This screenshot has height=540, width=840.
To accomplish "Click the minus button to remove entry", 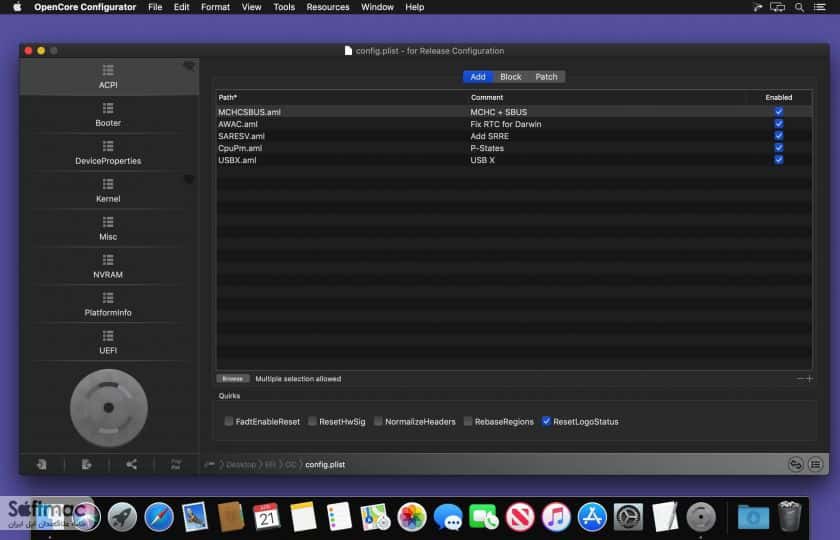I will 800,379.
